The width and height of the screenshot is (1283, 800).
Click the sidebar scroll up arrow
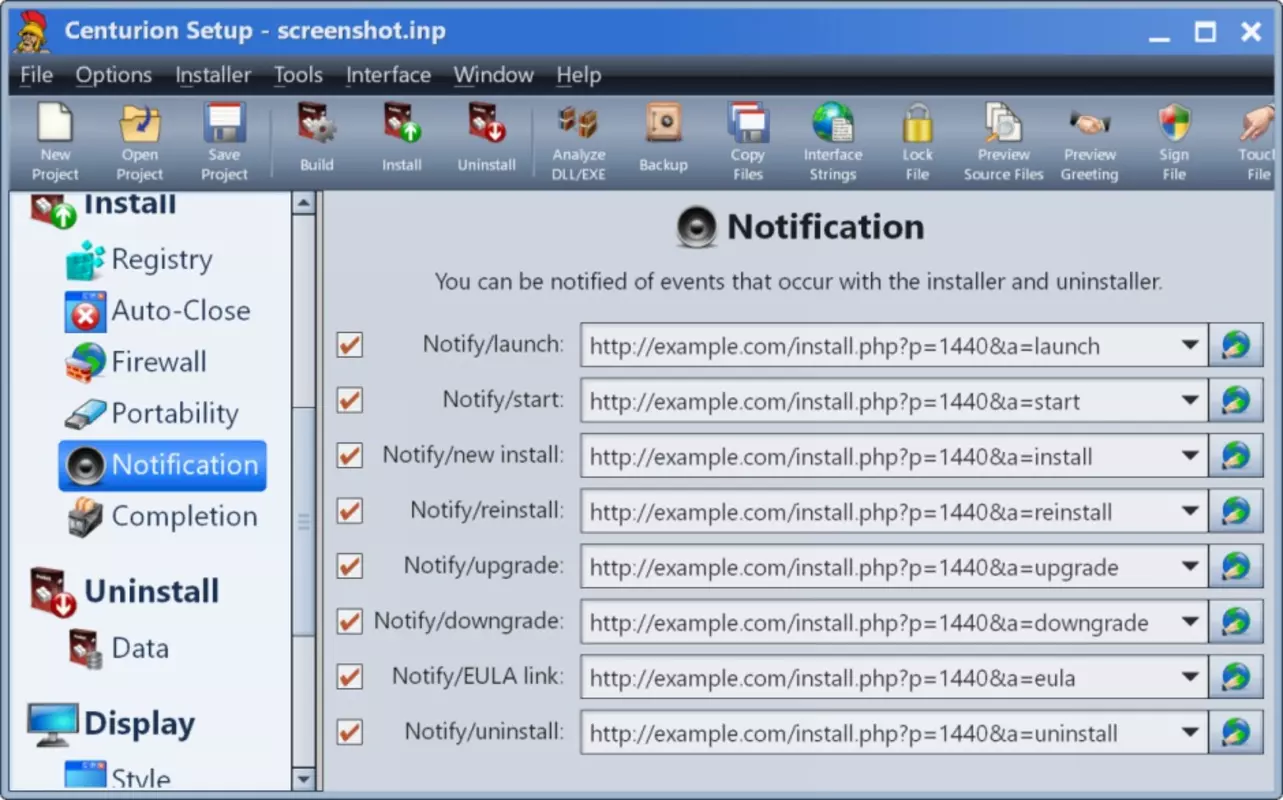click(x=304, y=203)
